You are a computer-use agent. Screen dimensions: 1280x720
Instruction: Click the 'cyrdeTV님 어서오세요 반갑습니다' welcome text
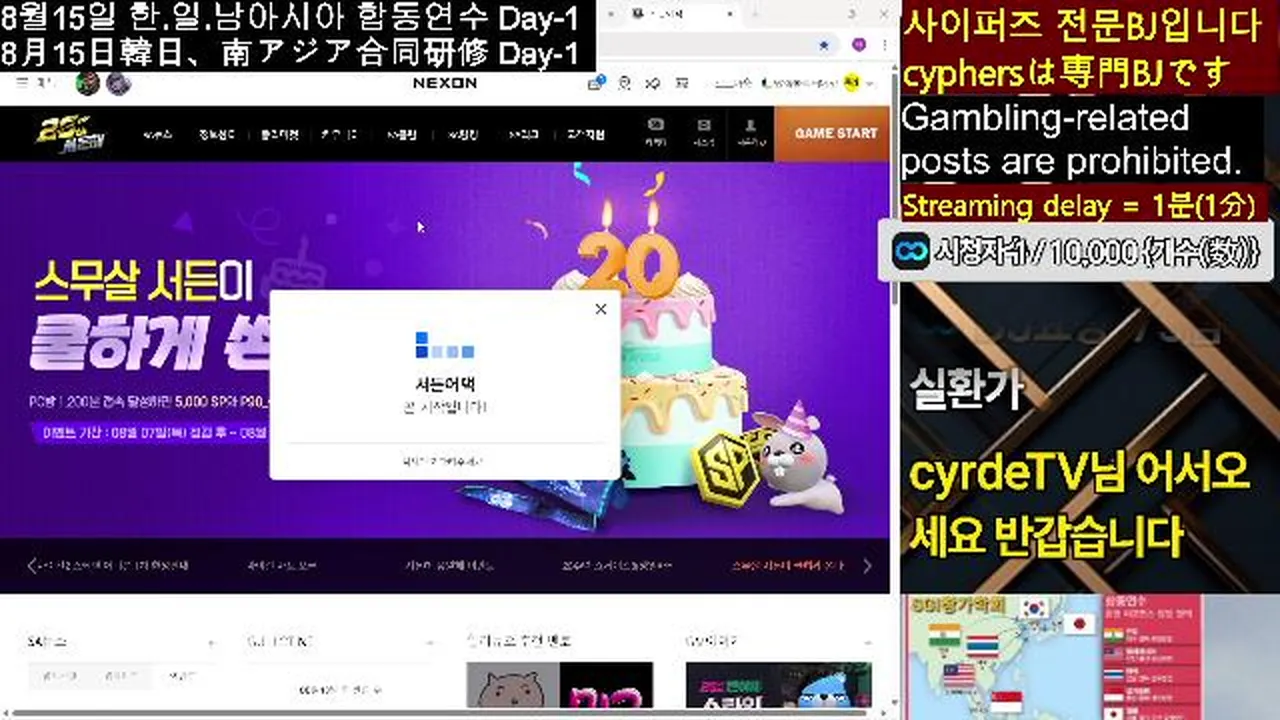(x=1079, y=506)
